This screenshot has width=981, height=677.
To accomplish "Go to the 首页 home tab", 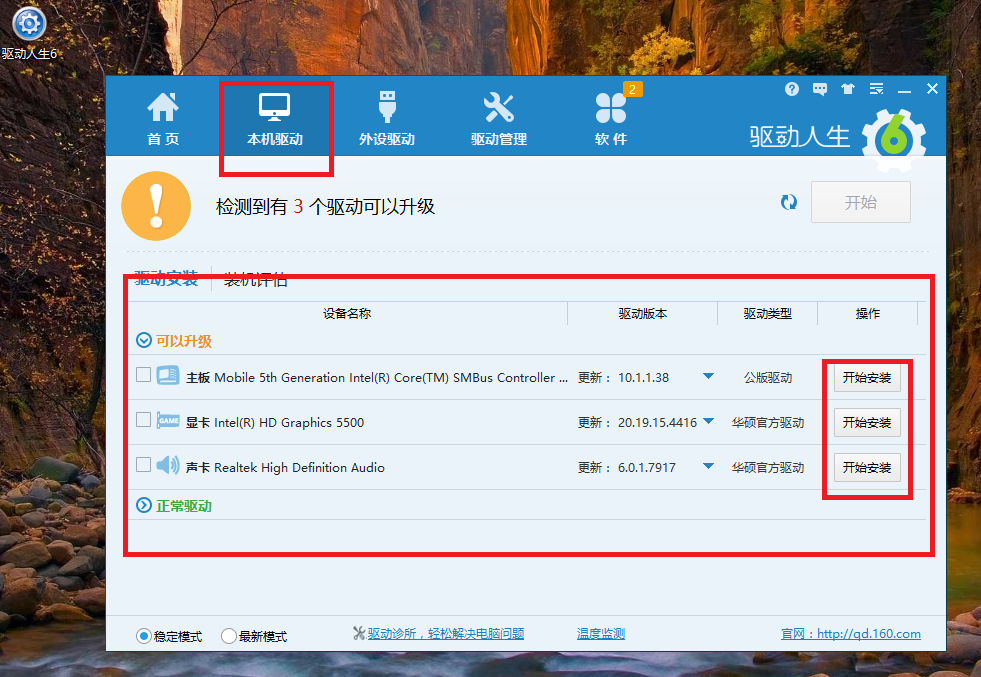I will click(163, 119).
